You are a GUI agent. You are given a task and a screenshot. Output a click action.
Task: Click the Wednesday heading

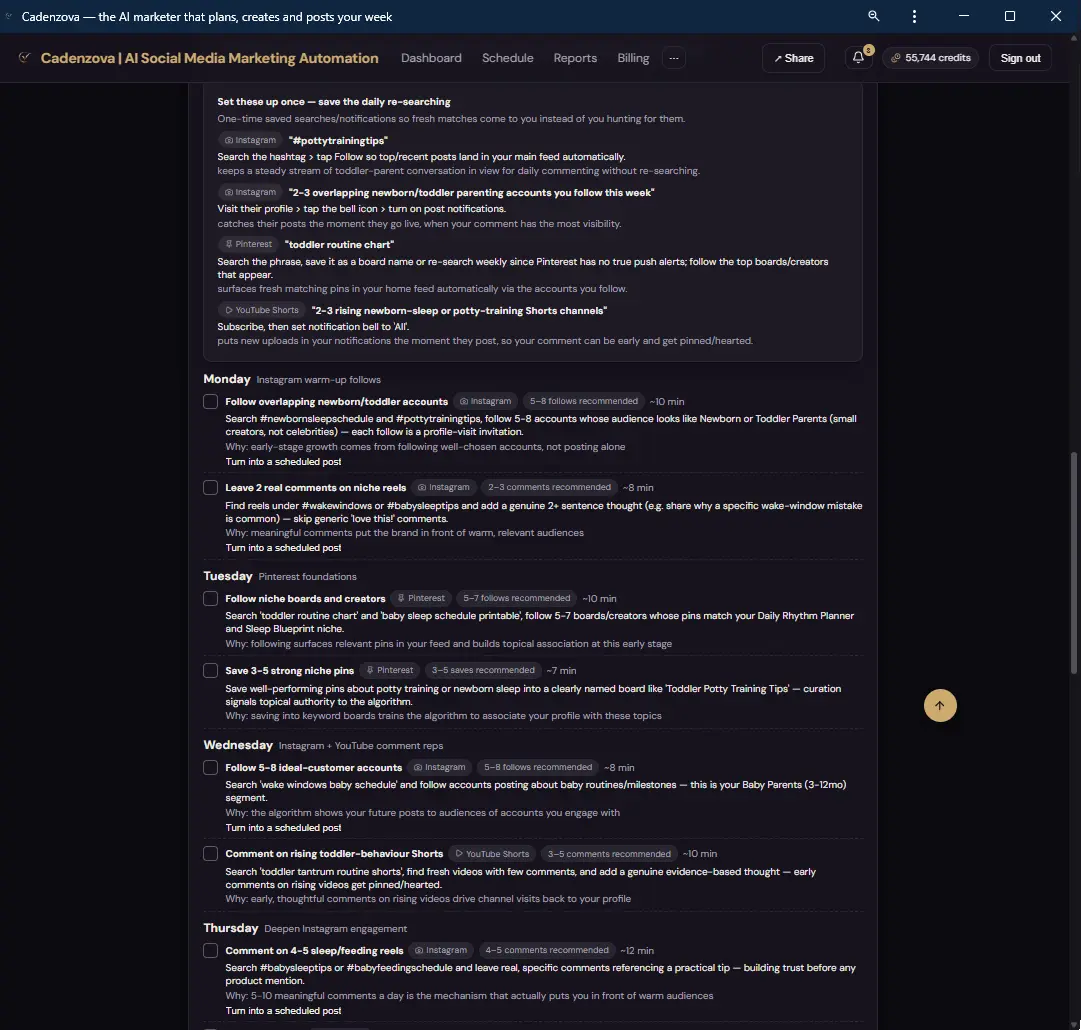point(238,745)
